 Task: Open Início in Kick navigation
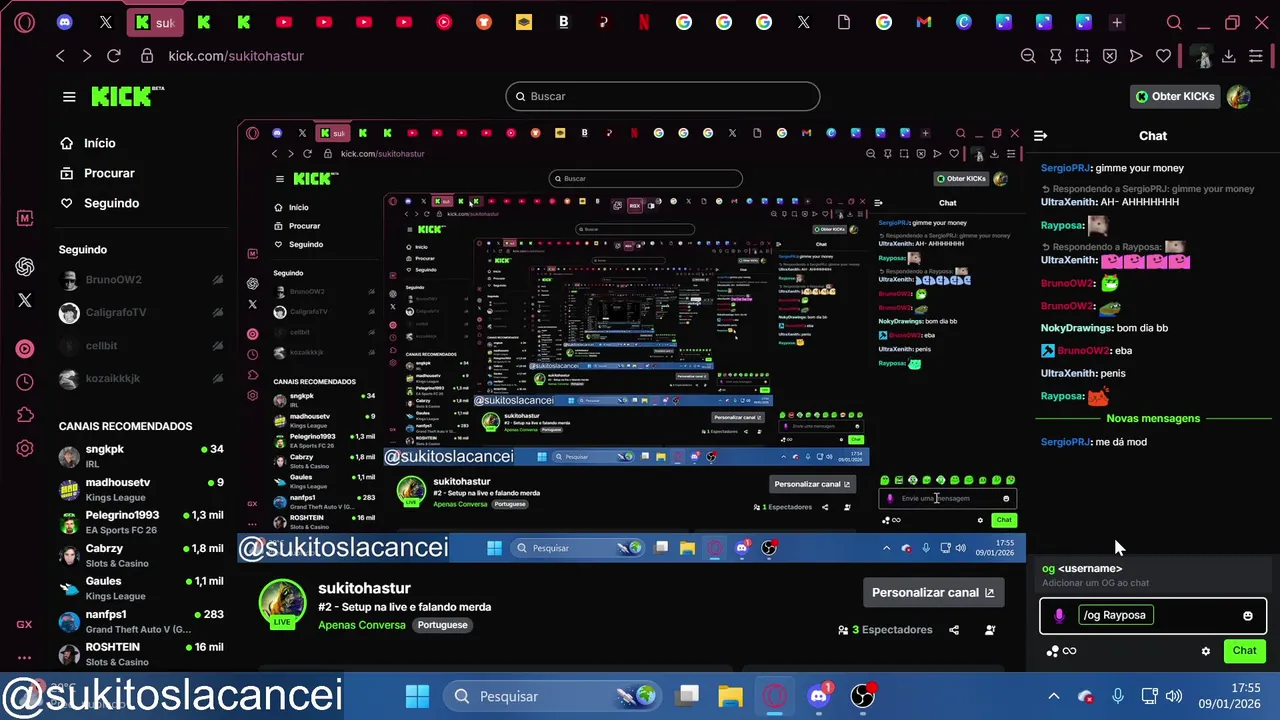[88, 143]
